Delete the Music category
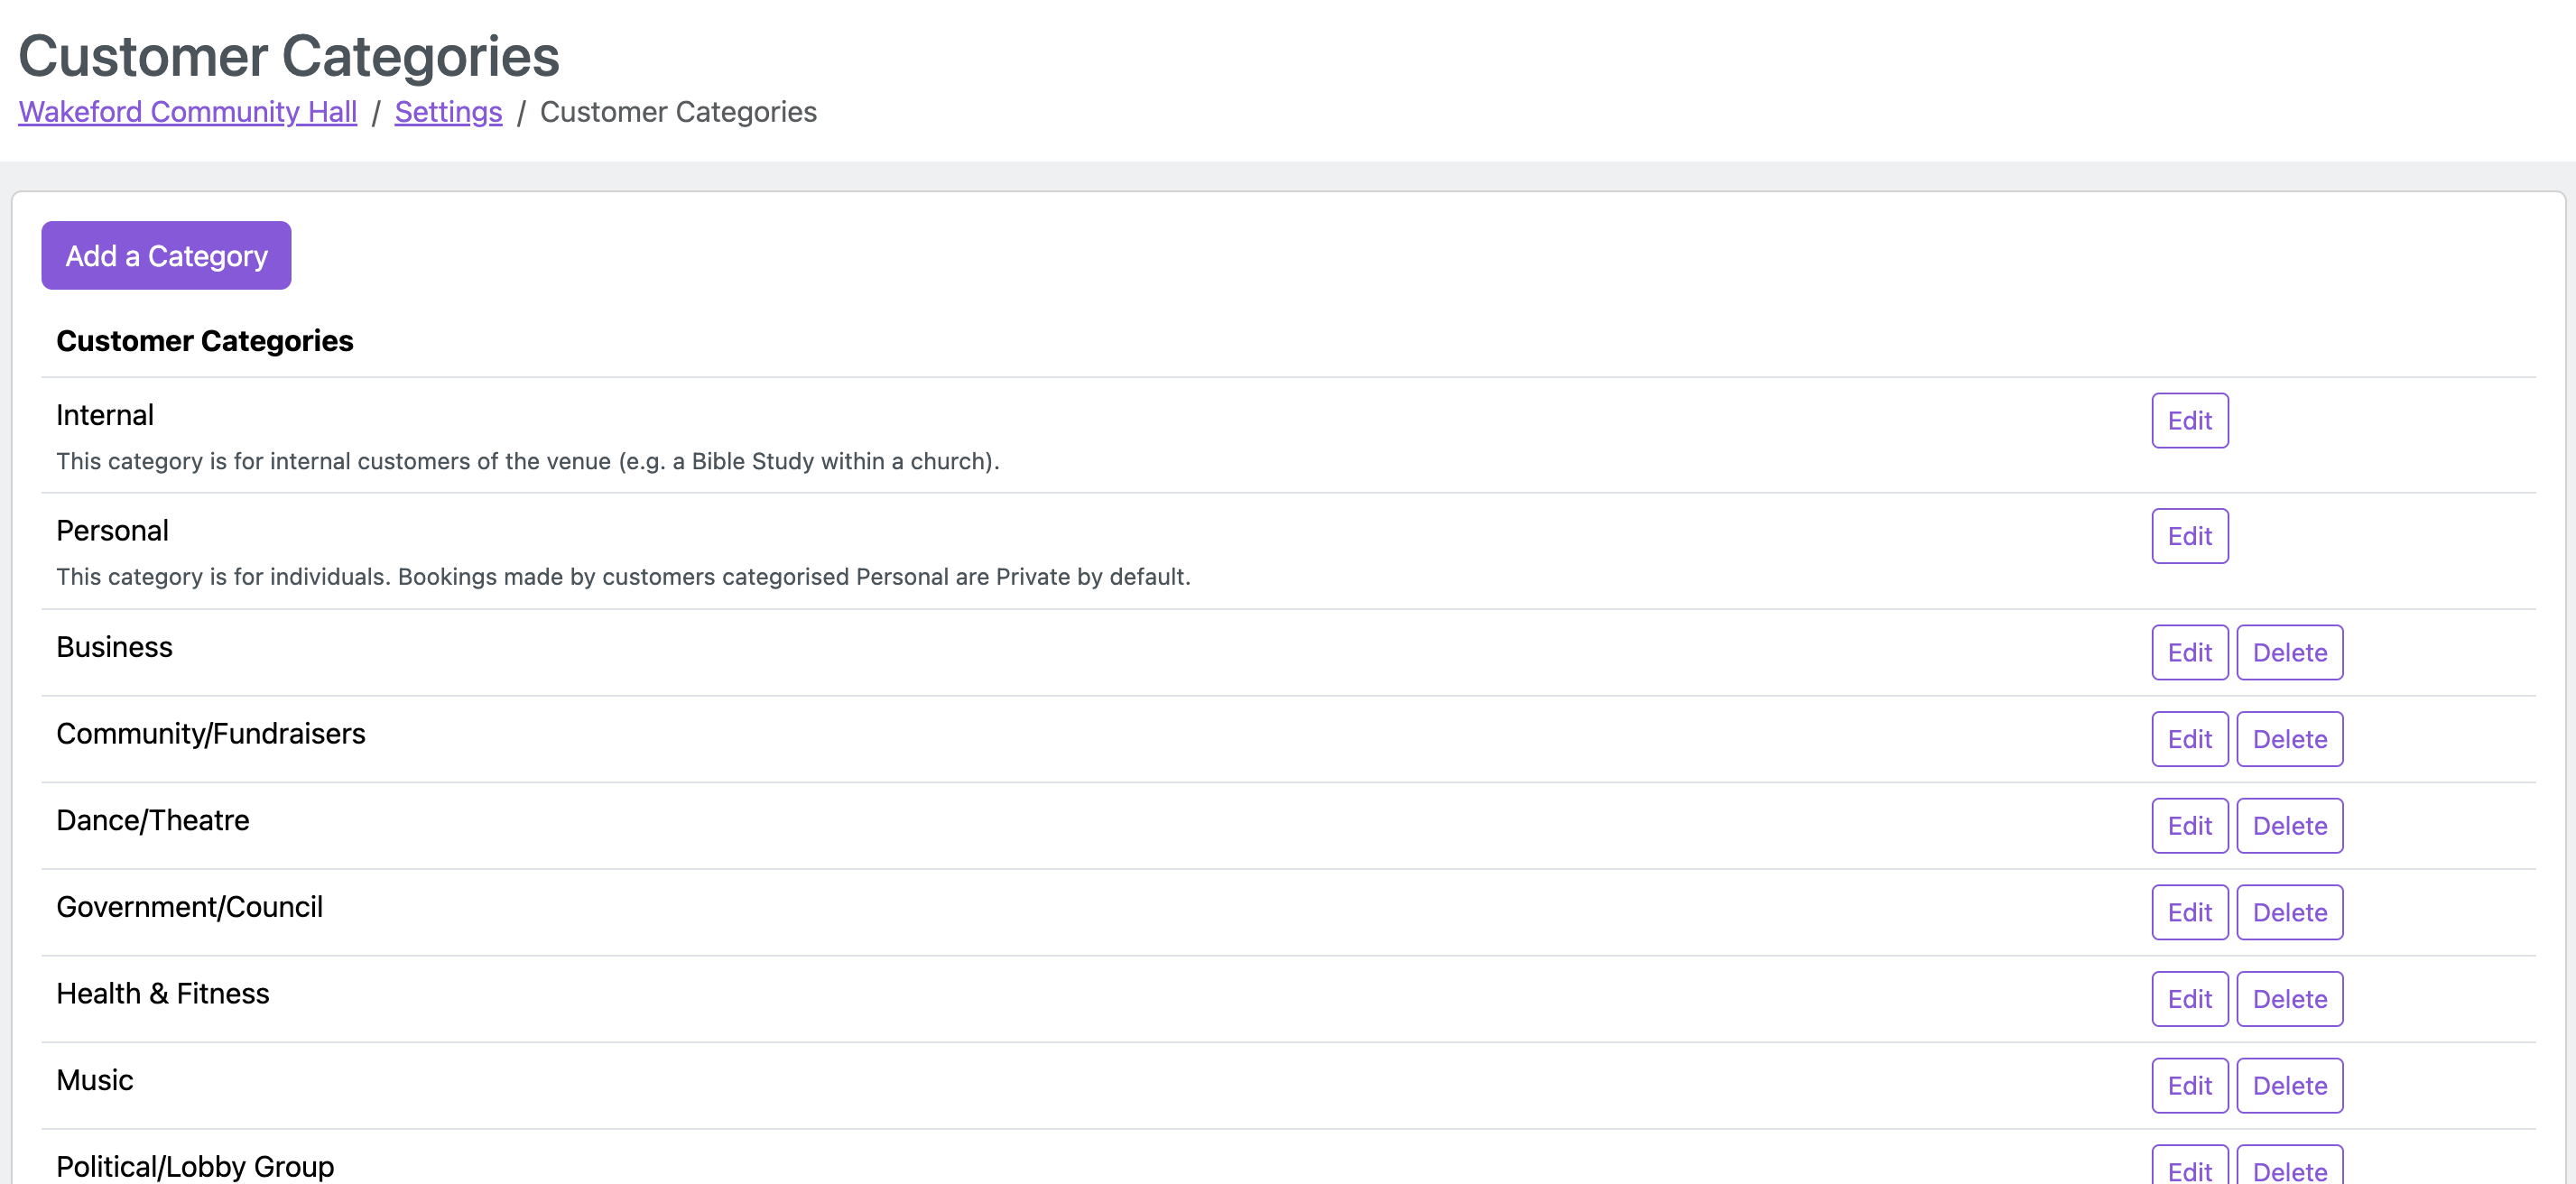 2289,1086
